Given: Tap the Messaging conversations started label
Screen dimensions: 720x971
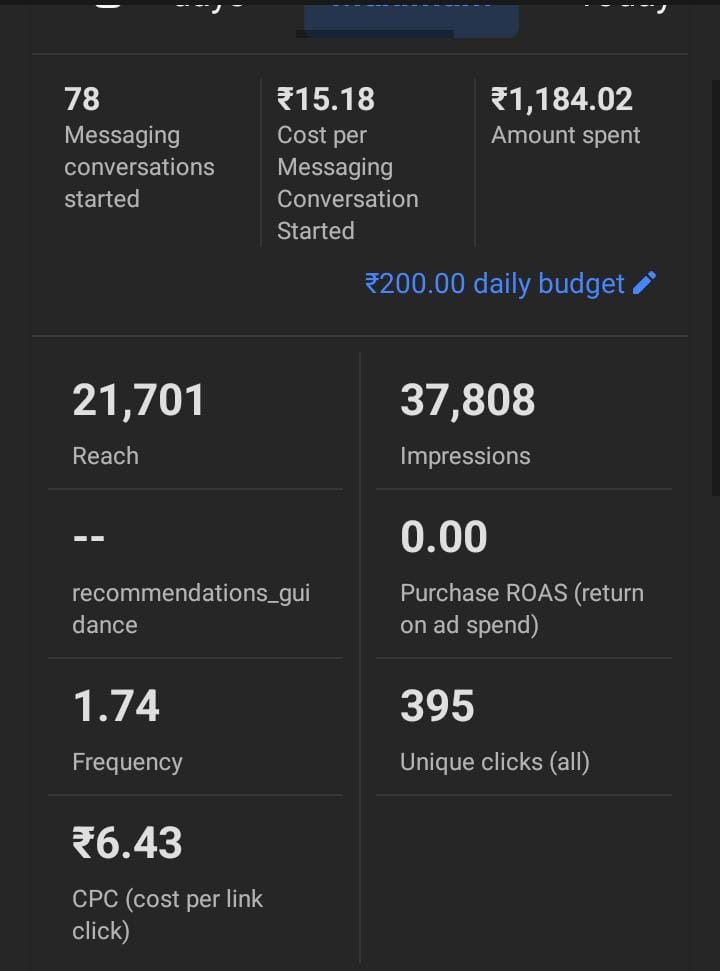Looking at the screenshot, I should 138,167.
